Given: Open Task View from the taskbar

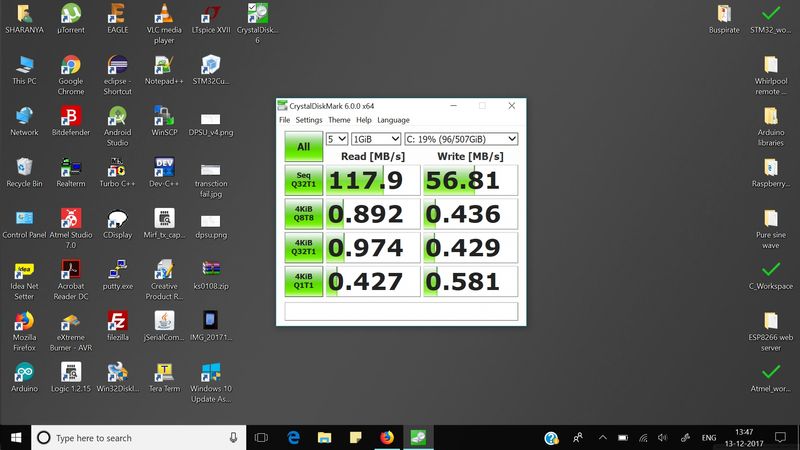Looking at the screenshot, I should click(261, 437).
